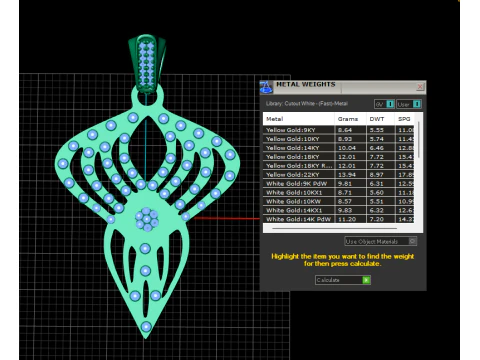The height and width of the screenshot is (360, 480).
Task: Sort by the Grams column header
Action: pyautogui.click(x=350, y=119)
